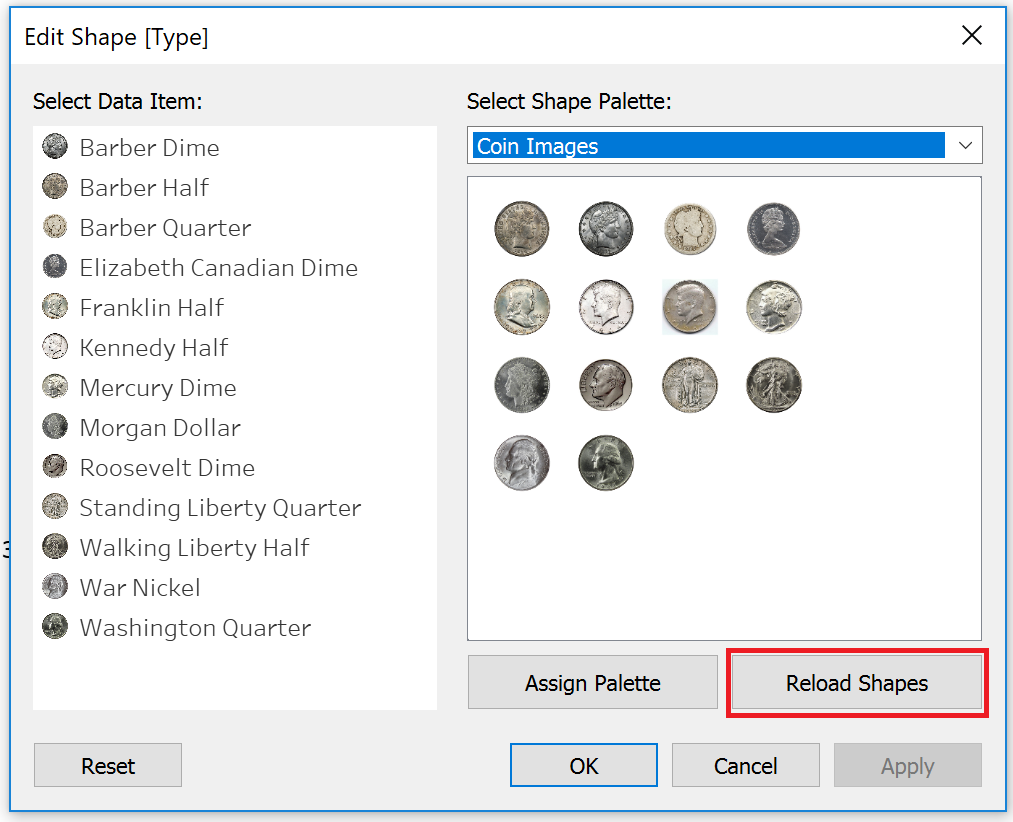Screen dimensions: 1013x822
Task: Pick the Kennedy coin with light-blue background
Action: coord(690,307)
